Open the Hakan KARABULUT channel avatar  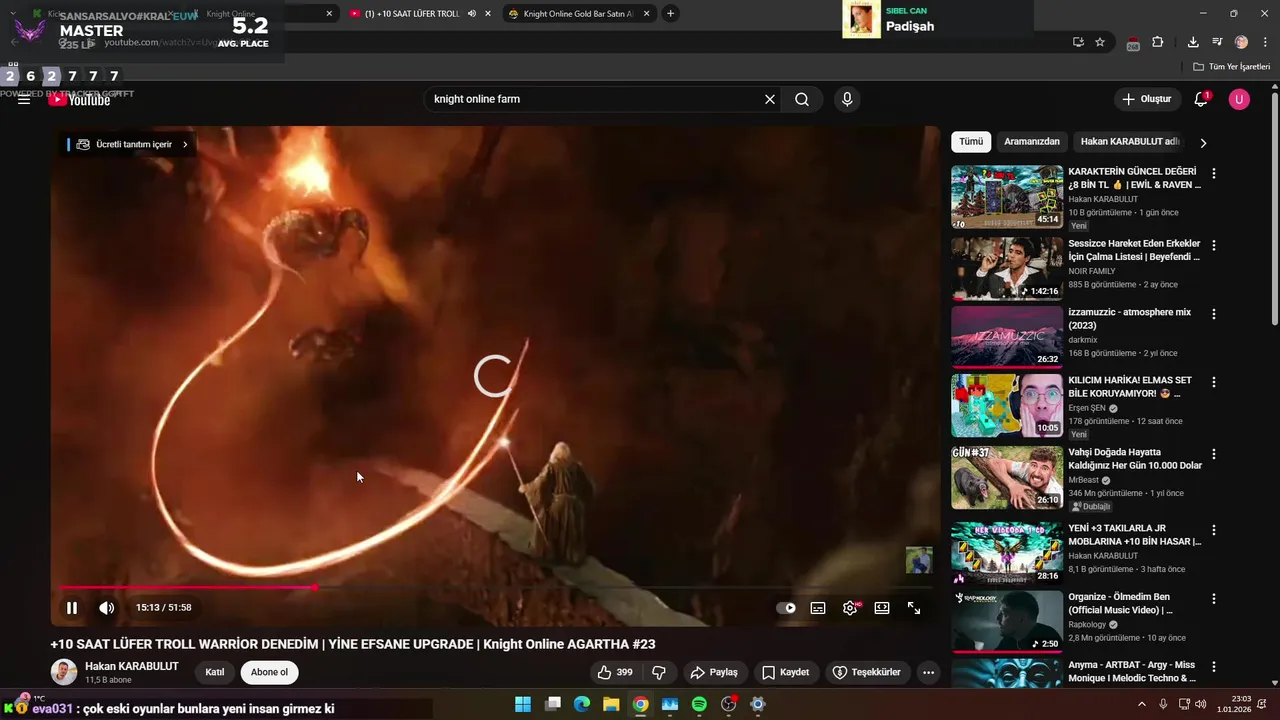coord(64,672)
